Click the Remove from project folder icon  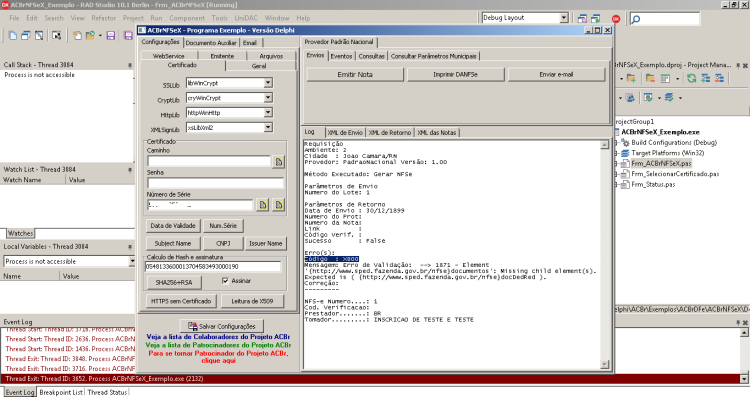[650, 78]
